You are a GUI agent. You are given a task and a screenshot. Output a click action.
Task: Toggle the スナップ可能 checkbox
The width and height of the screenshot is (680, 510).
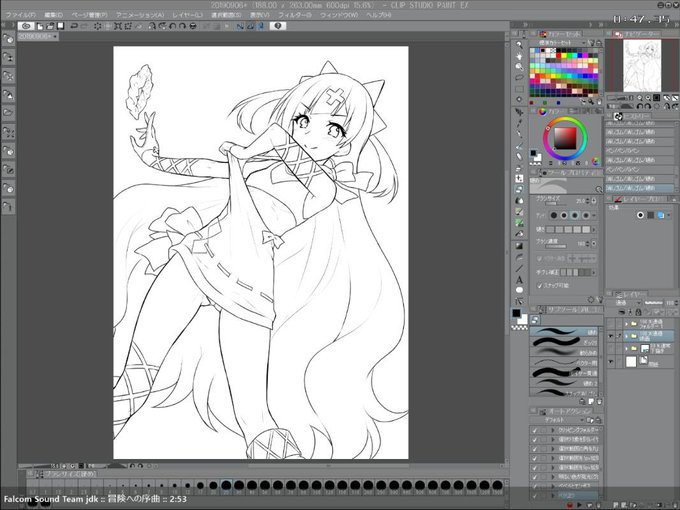540,285
